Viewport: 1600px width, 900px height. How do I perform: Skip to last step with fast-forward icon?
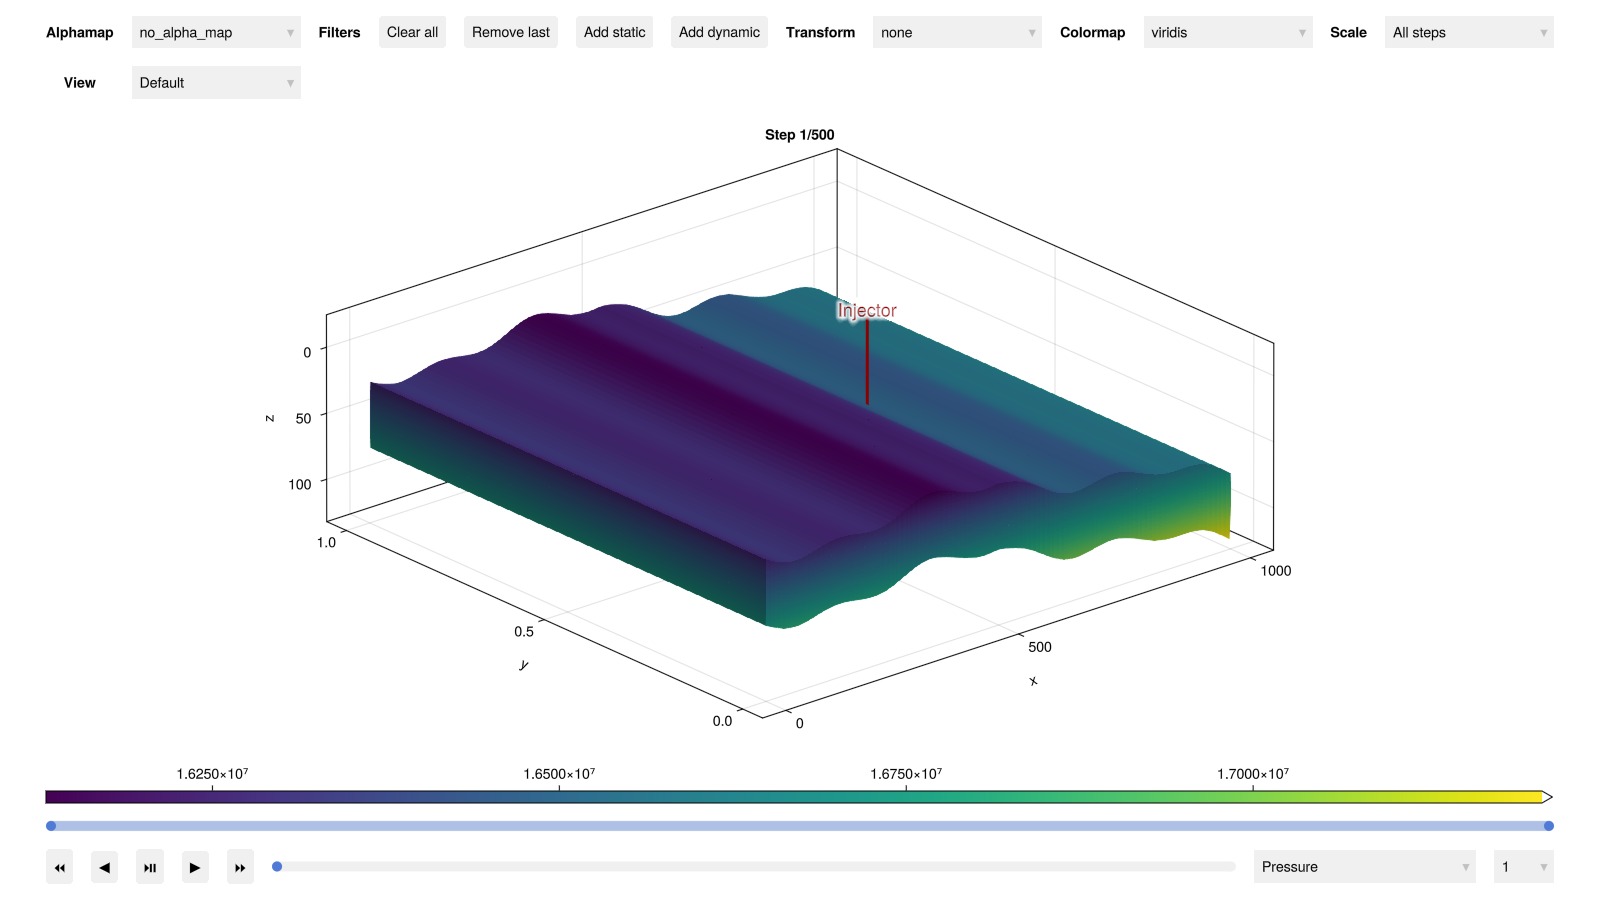pyautogui.click(x=240, y=867)
